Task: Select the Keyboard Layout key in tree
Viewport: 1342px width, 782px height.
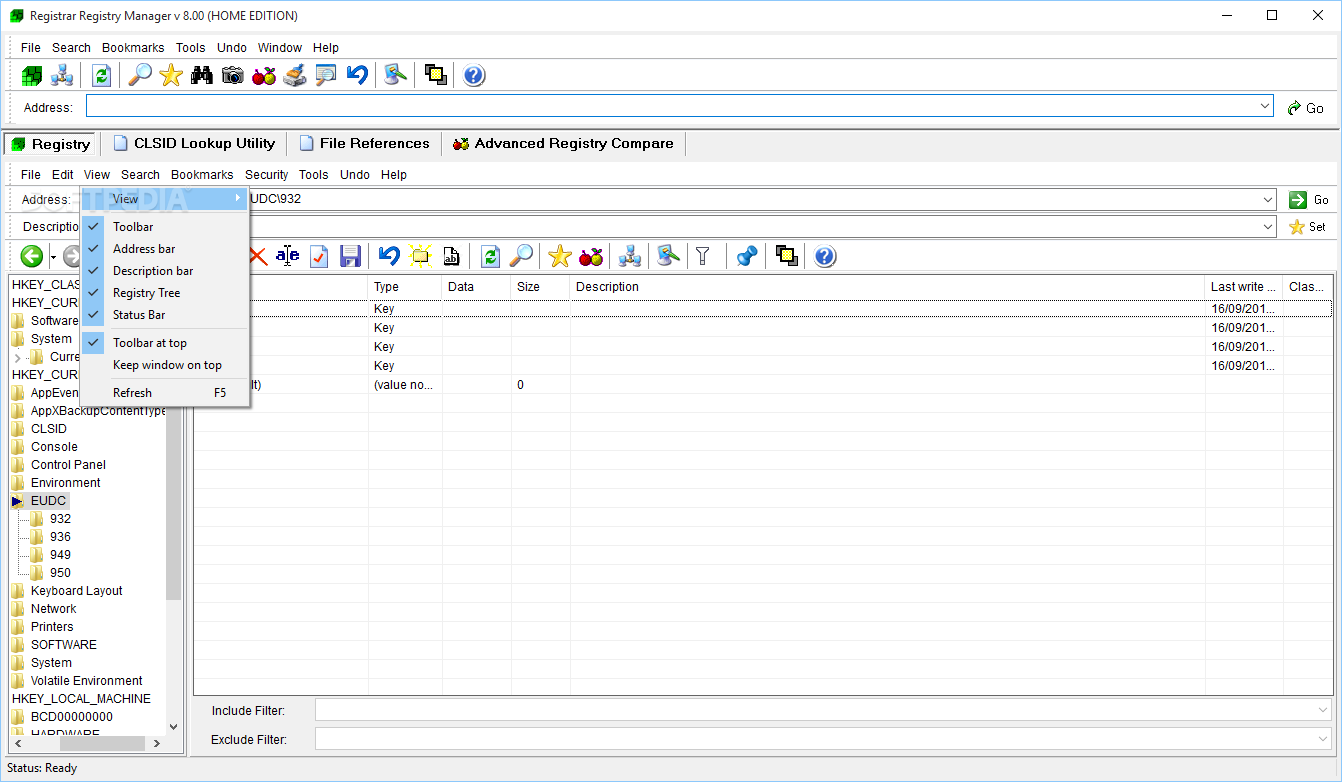Action: [x=77, y=591]
